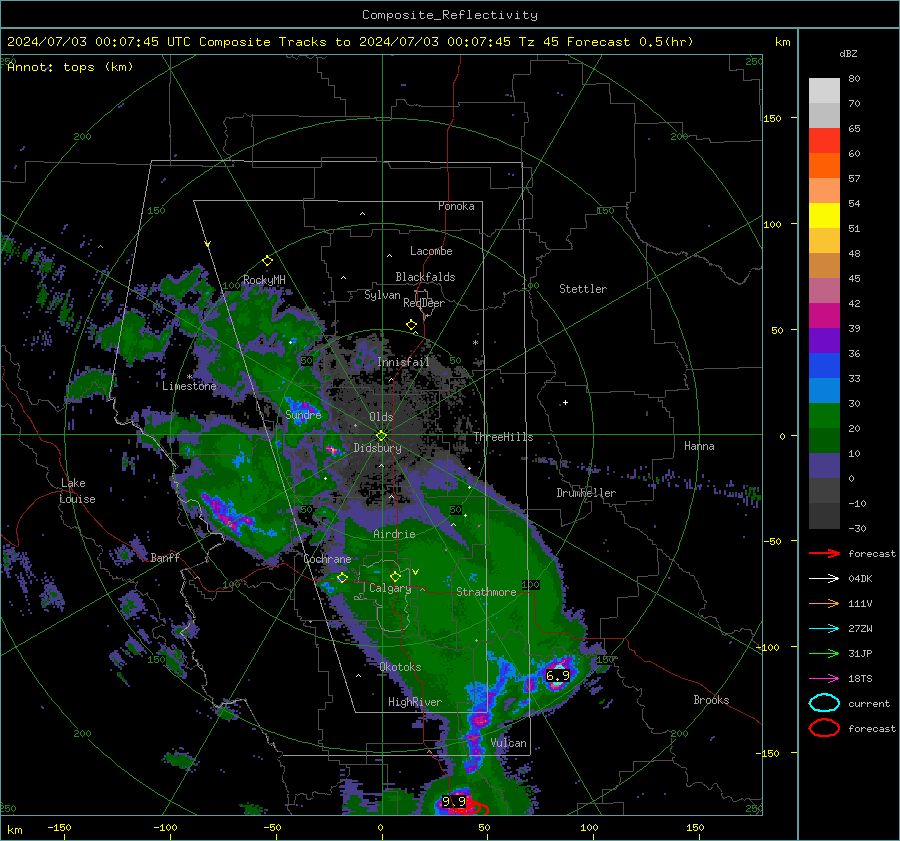Pick the blue 33-36 dBZ swatch
Viewport: 900px width, 841px height.
[x=824, y=366]
